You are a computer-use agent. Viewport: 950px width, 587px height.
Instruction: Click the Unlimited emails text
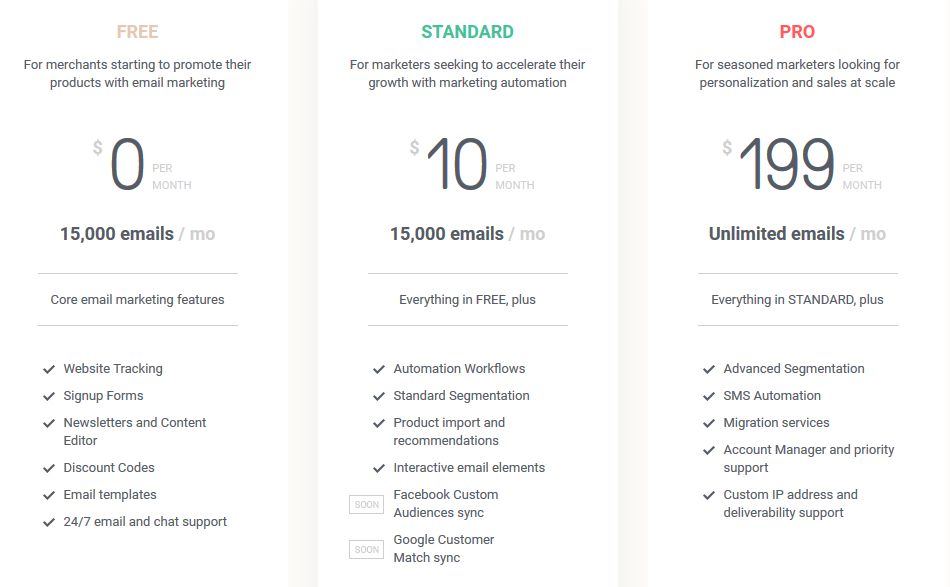(x=777, y=234)
